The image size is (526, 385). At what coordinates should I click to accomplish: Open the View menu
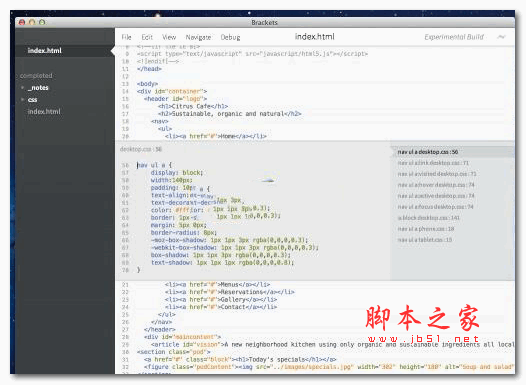point(169,37)
